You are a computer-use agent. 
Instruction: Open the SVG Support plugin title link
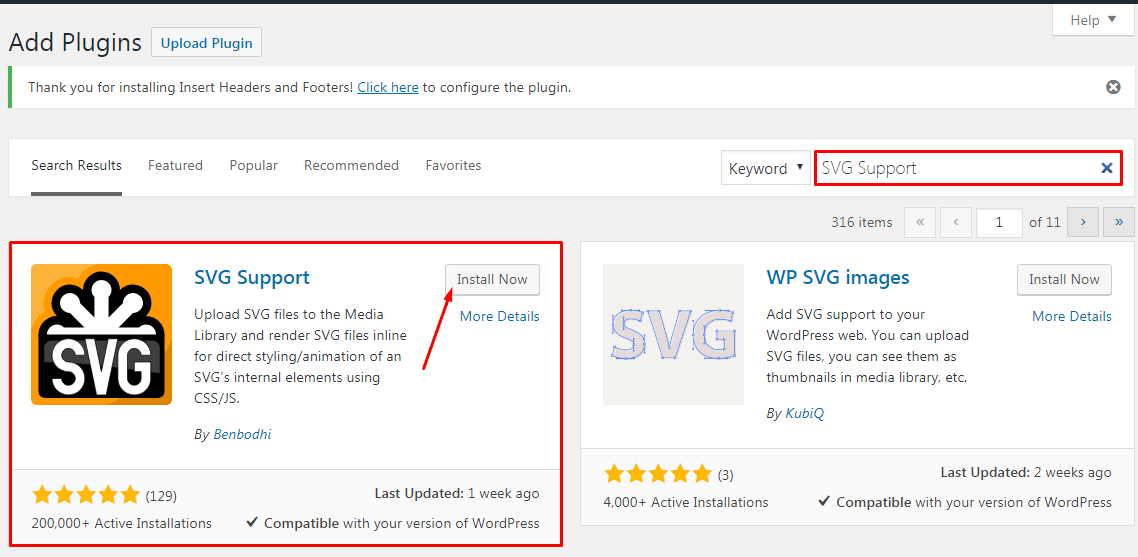252,277
